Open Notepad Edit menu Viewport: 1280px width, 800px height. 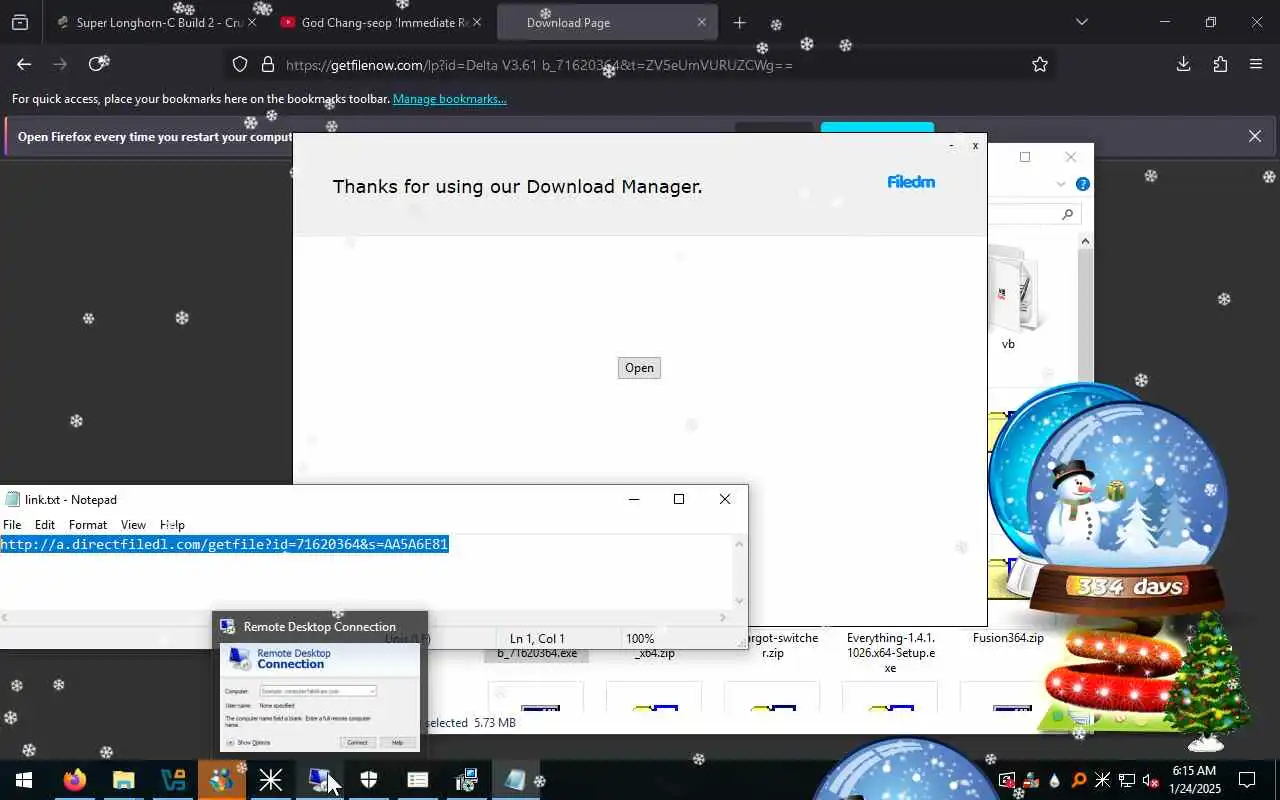coord(45,524)
